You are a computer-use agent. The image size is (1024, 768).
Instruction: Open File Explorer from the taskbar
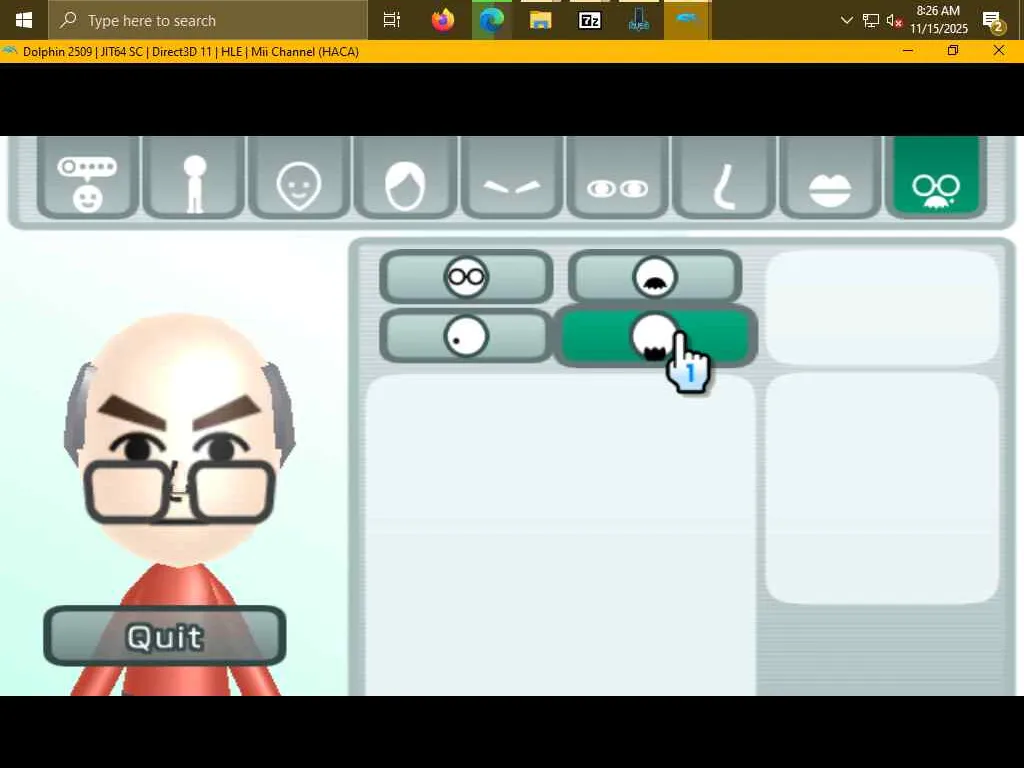pyautogui.click(x=541, y=20)
